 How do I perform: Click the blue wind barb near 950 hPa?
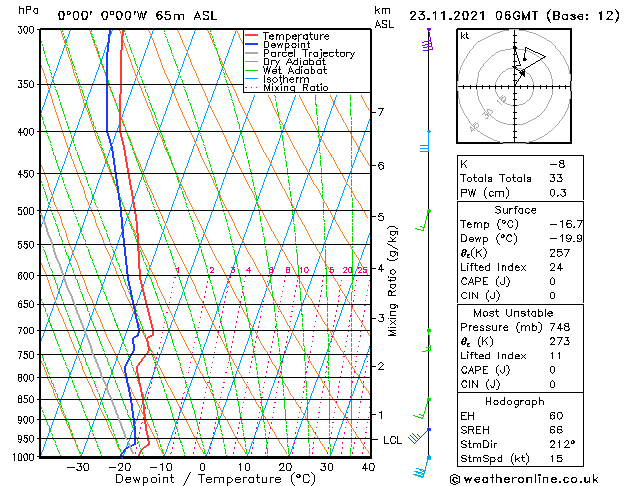[420, 436]
